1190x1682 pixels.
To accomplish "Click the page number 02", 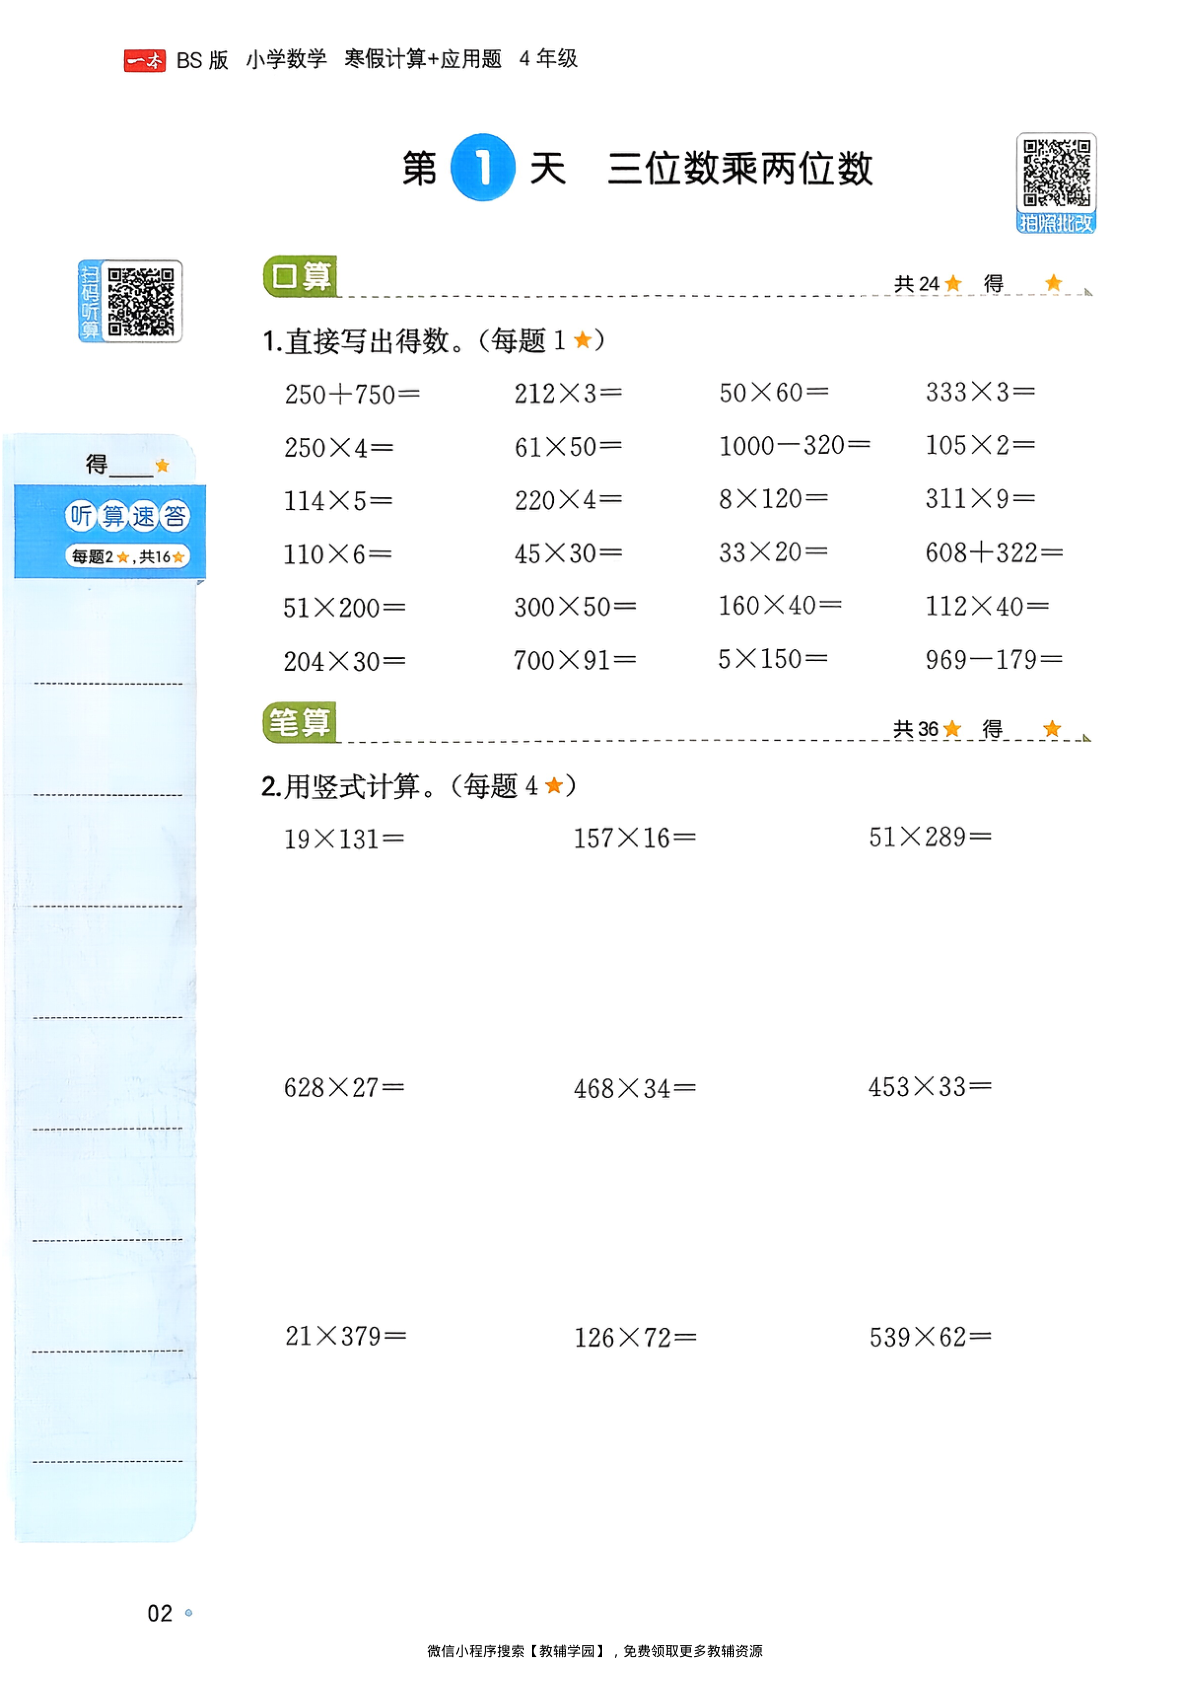I will [160, 1613].
